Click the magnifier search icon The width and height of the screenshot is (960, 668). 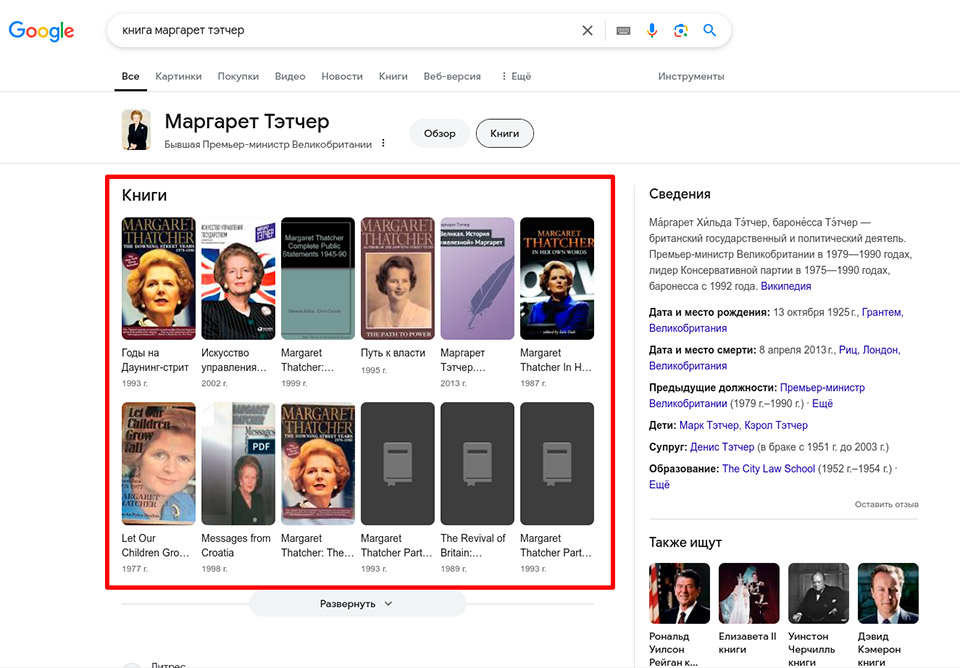pyautogui.click(x=710, y=30)
